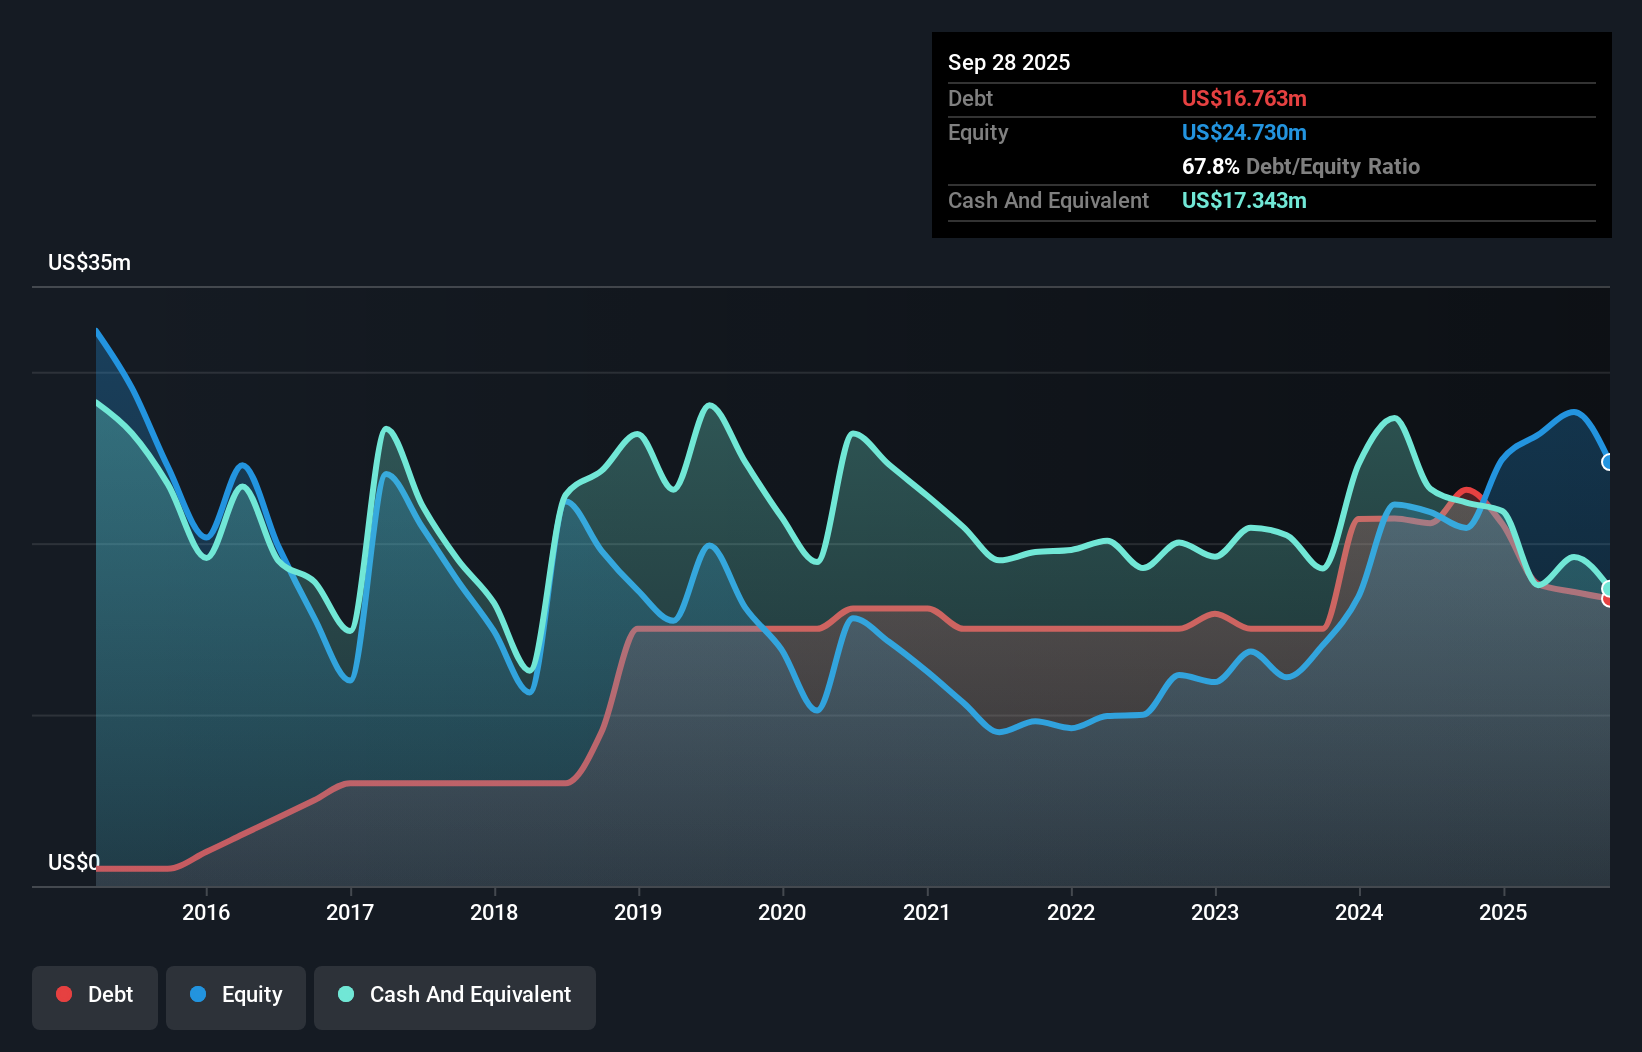
Task: Toggle the Cash And Equivalent legend button
Action: (x=455, y=997)
